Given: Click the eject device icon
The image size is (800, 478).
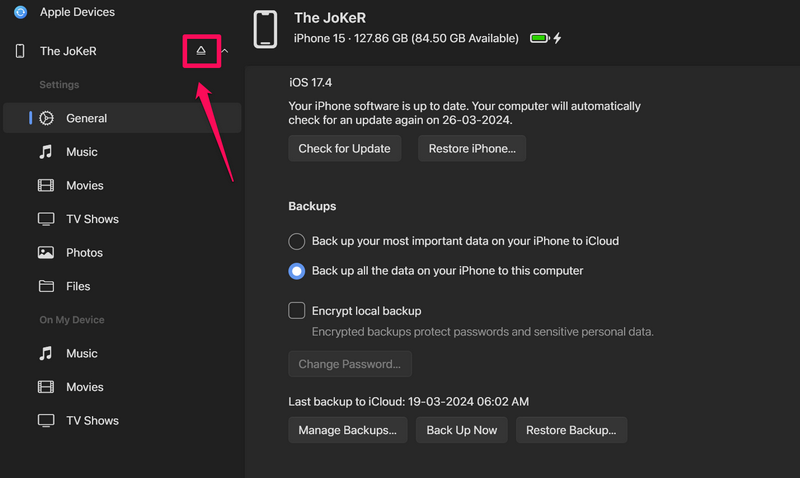Looking at the screenshot, I should 201,50.
